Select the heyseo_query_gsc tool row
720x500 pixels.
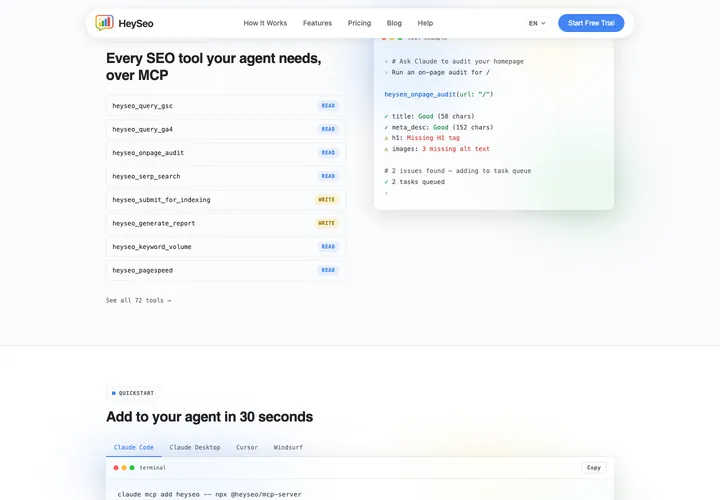225,106
